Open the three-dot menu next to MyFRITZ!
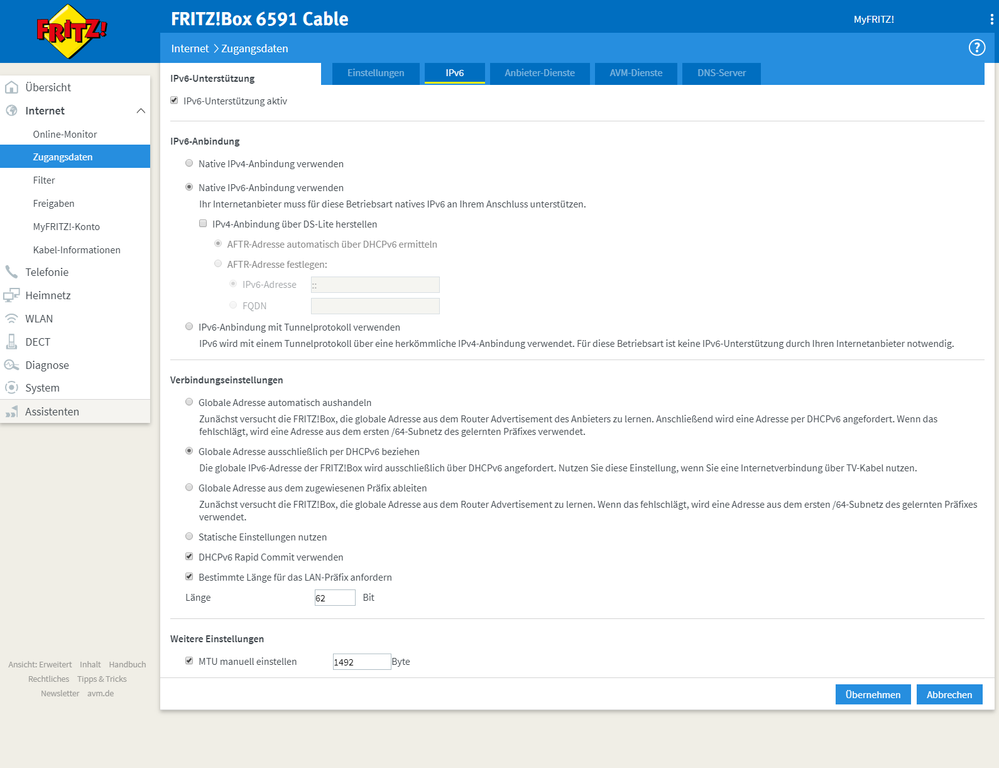The width and height of the screenshot is (999, 768). pos(991,19)
